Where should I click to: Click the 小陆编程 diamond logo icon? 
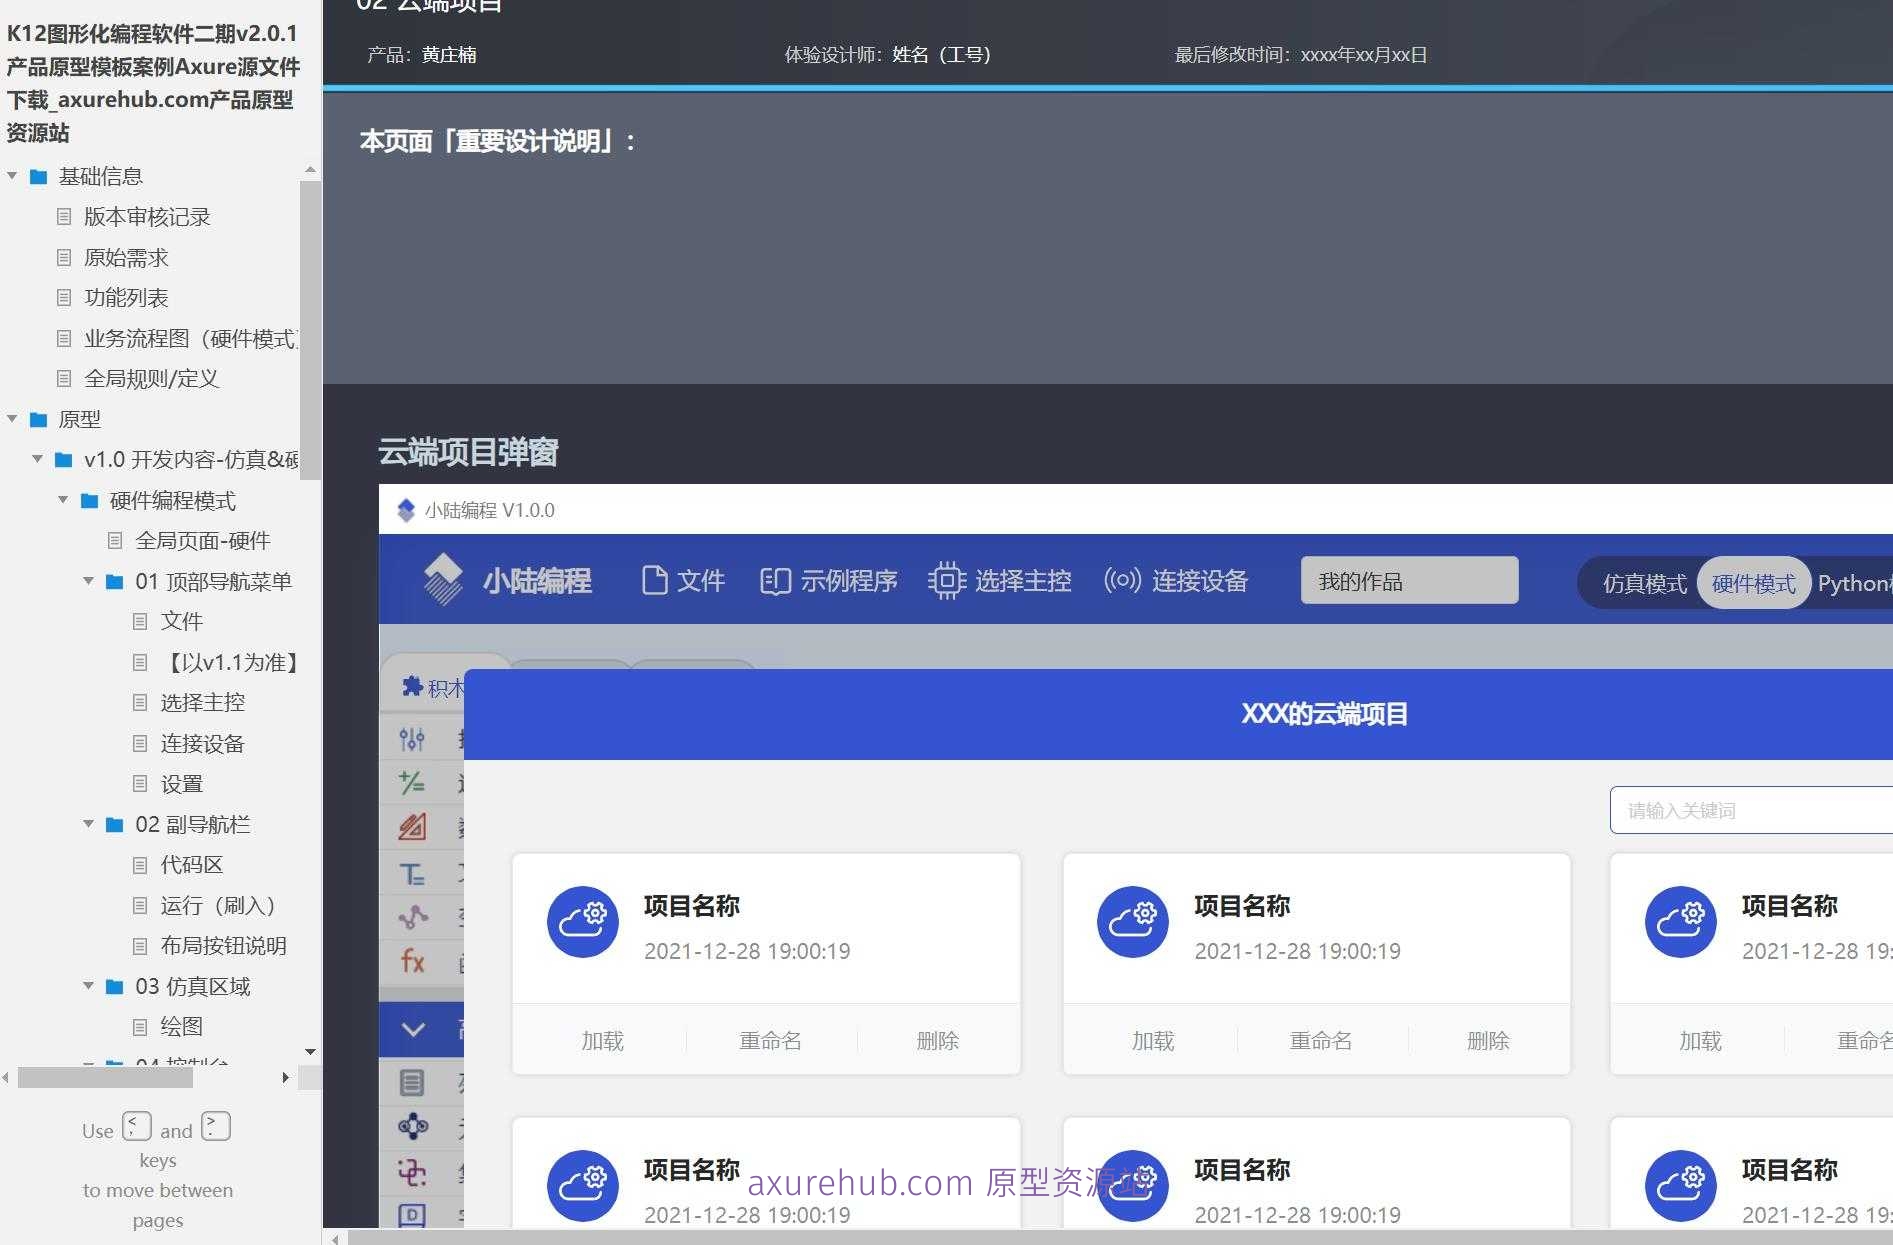pyautogui.click(x=443, y=579)
